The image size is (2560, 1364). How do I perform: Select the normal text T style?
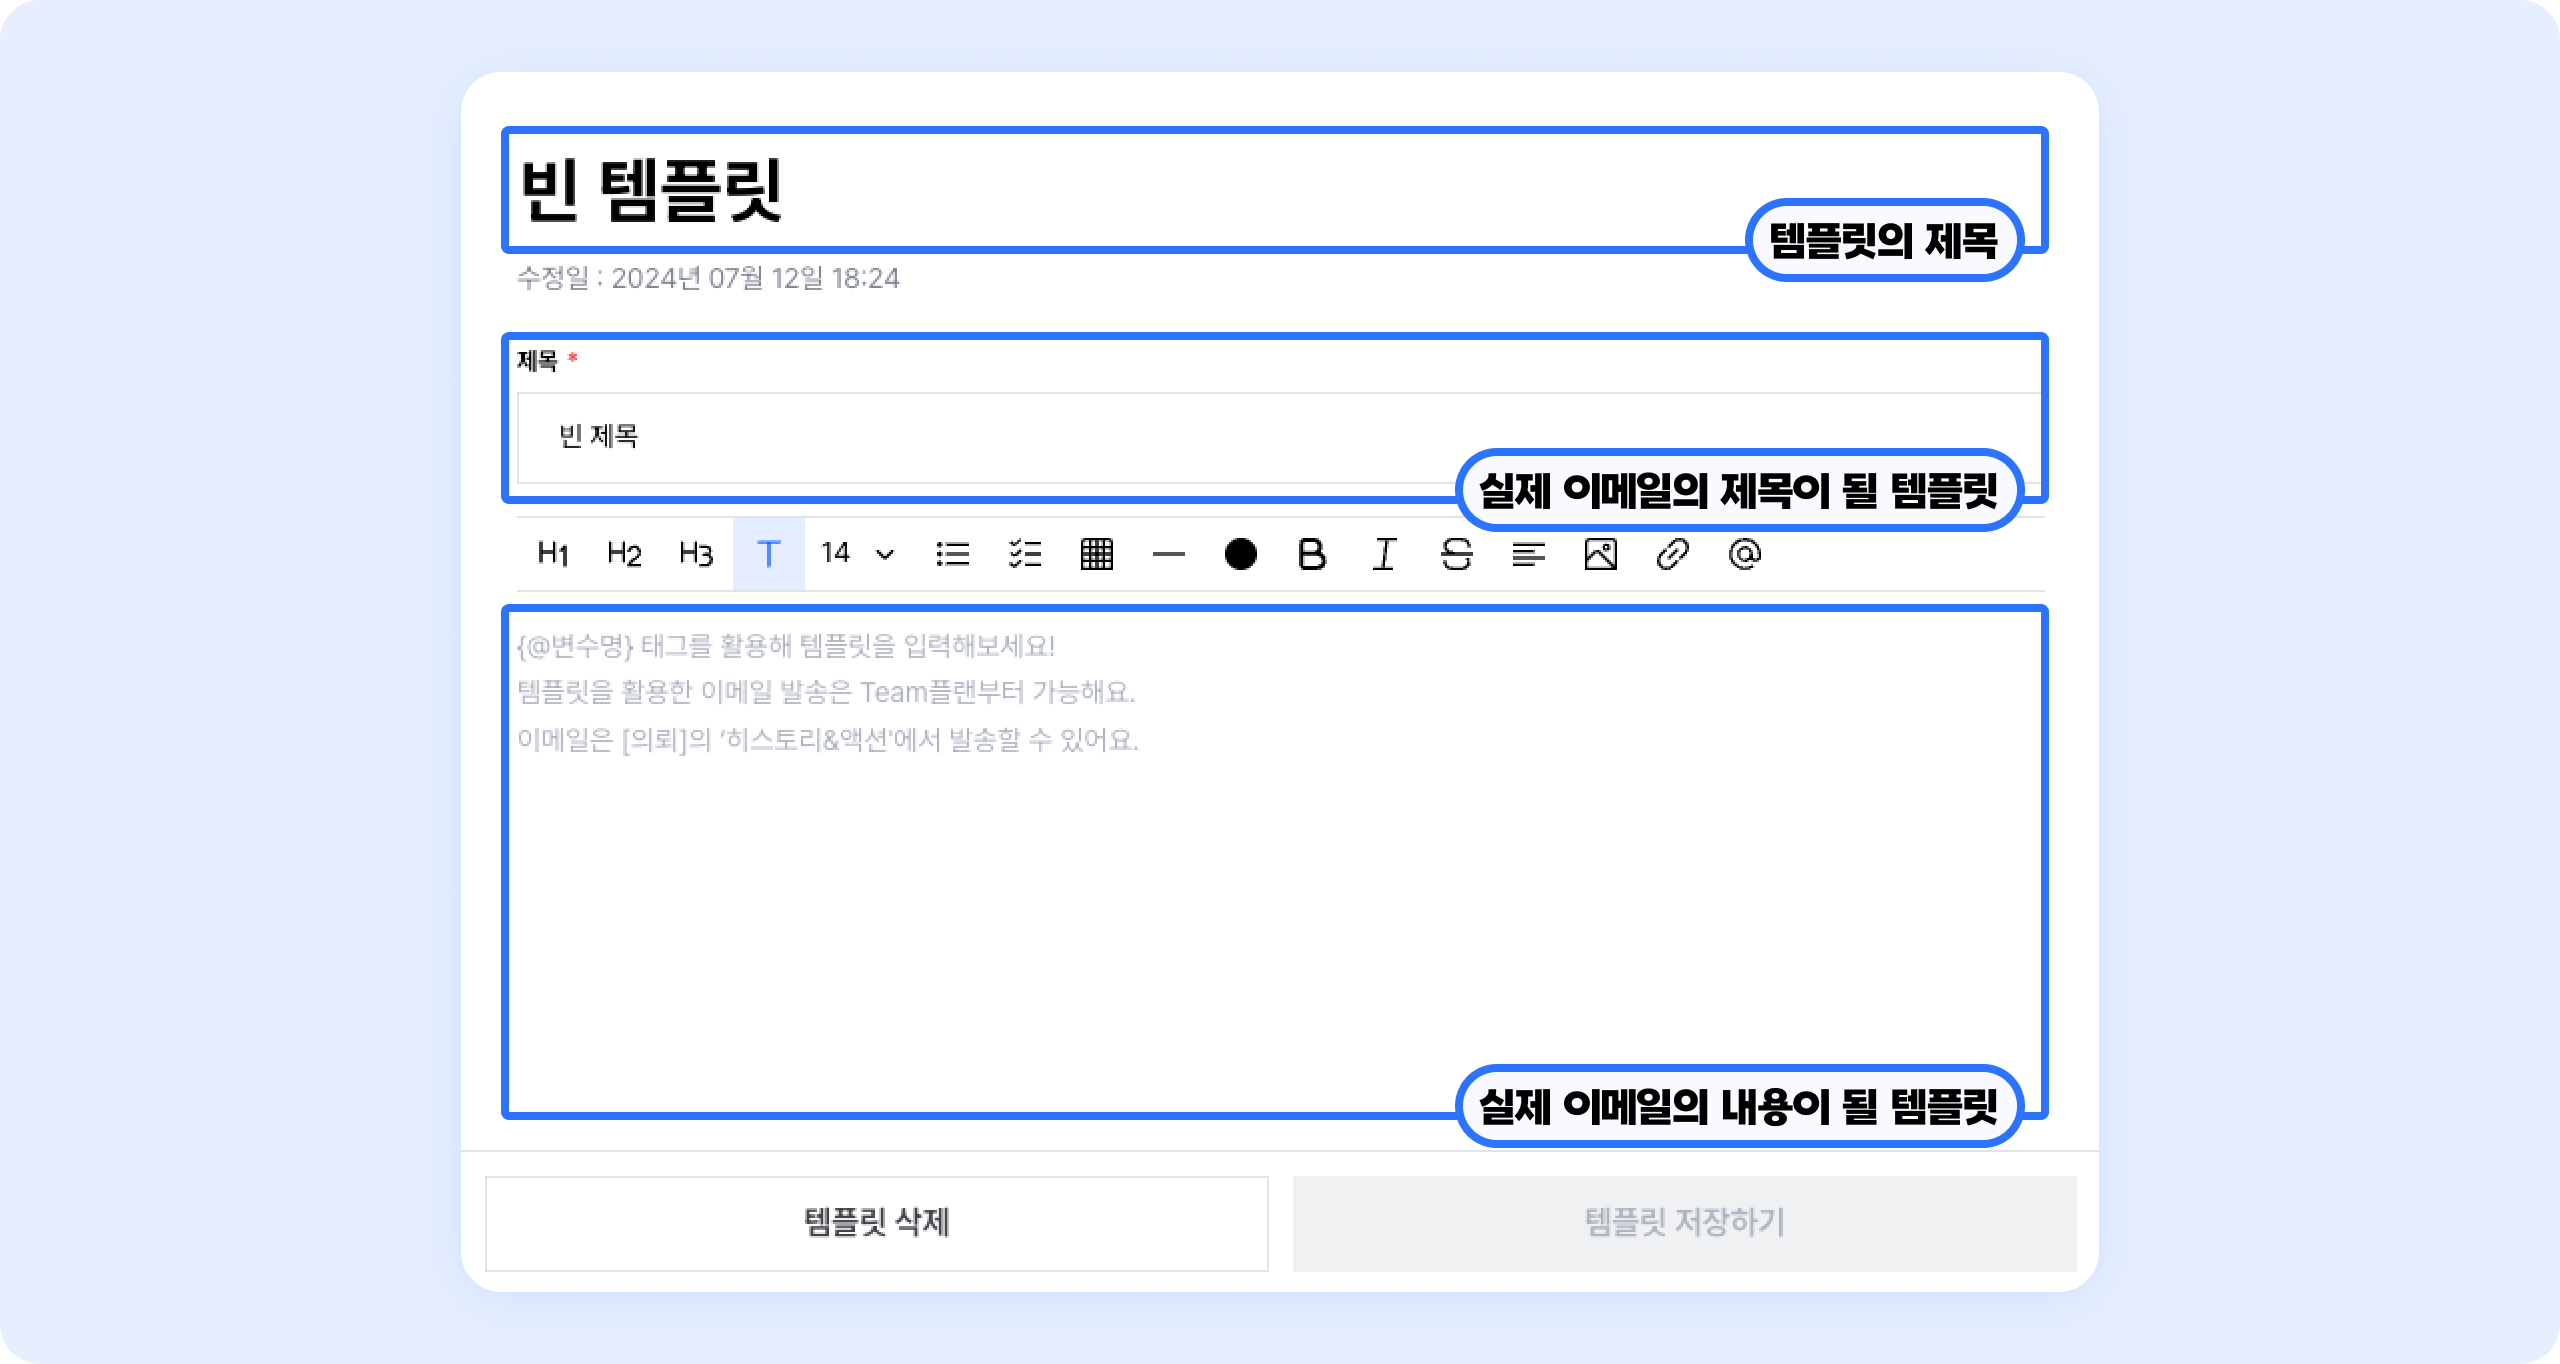[768, 554]
